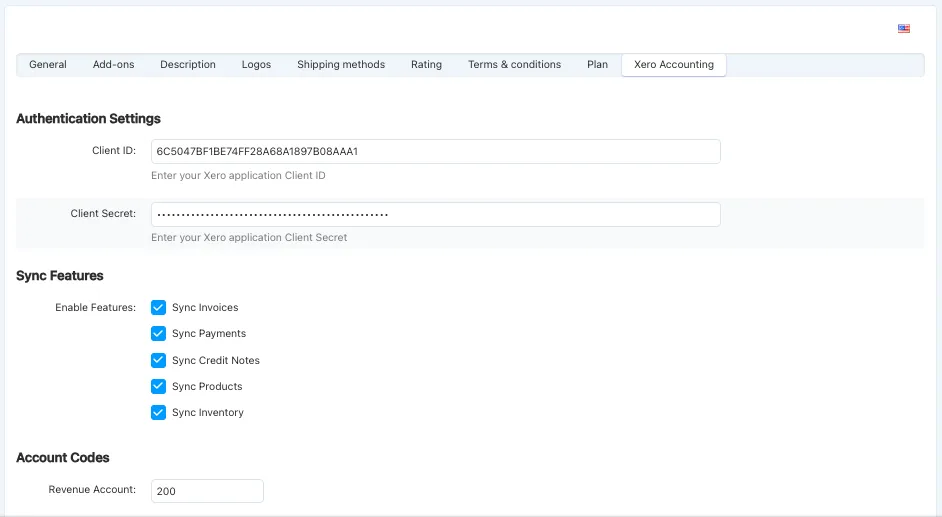Click the 'Client Secret:' label
The width and height of the screenshot is (942, 517).
pos(103,213)
